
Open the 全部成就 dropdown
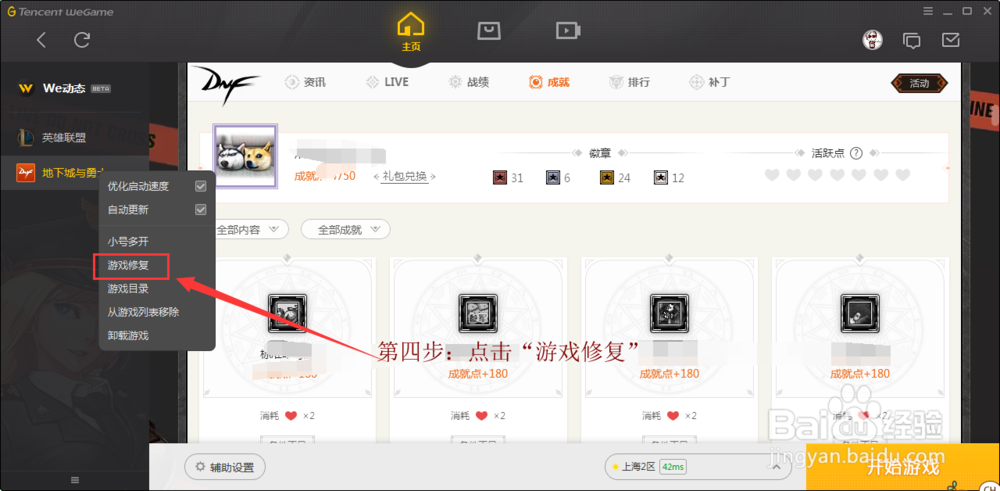point(345,230)
